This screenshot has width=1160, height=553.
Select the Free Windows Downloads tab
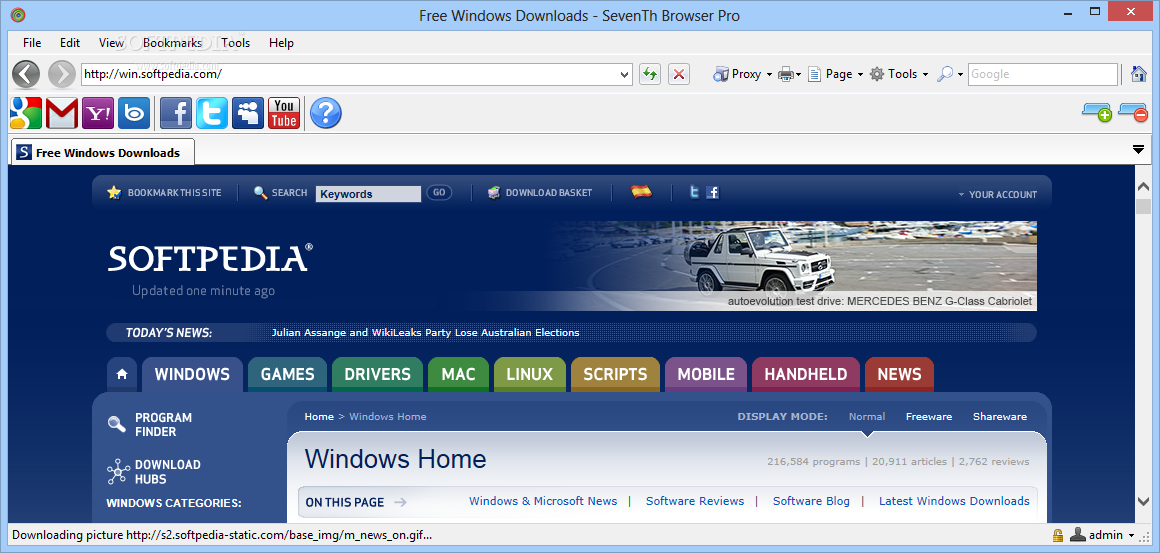pyautogui.click(x=103, y=152)
